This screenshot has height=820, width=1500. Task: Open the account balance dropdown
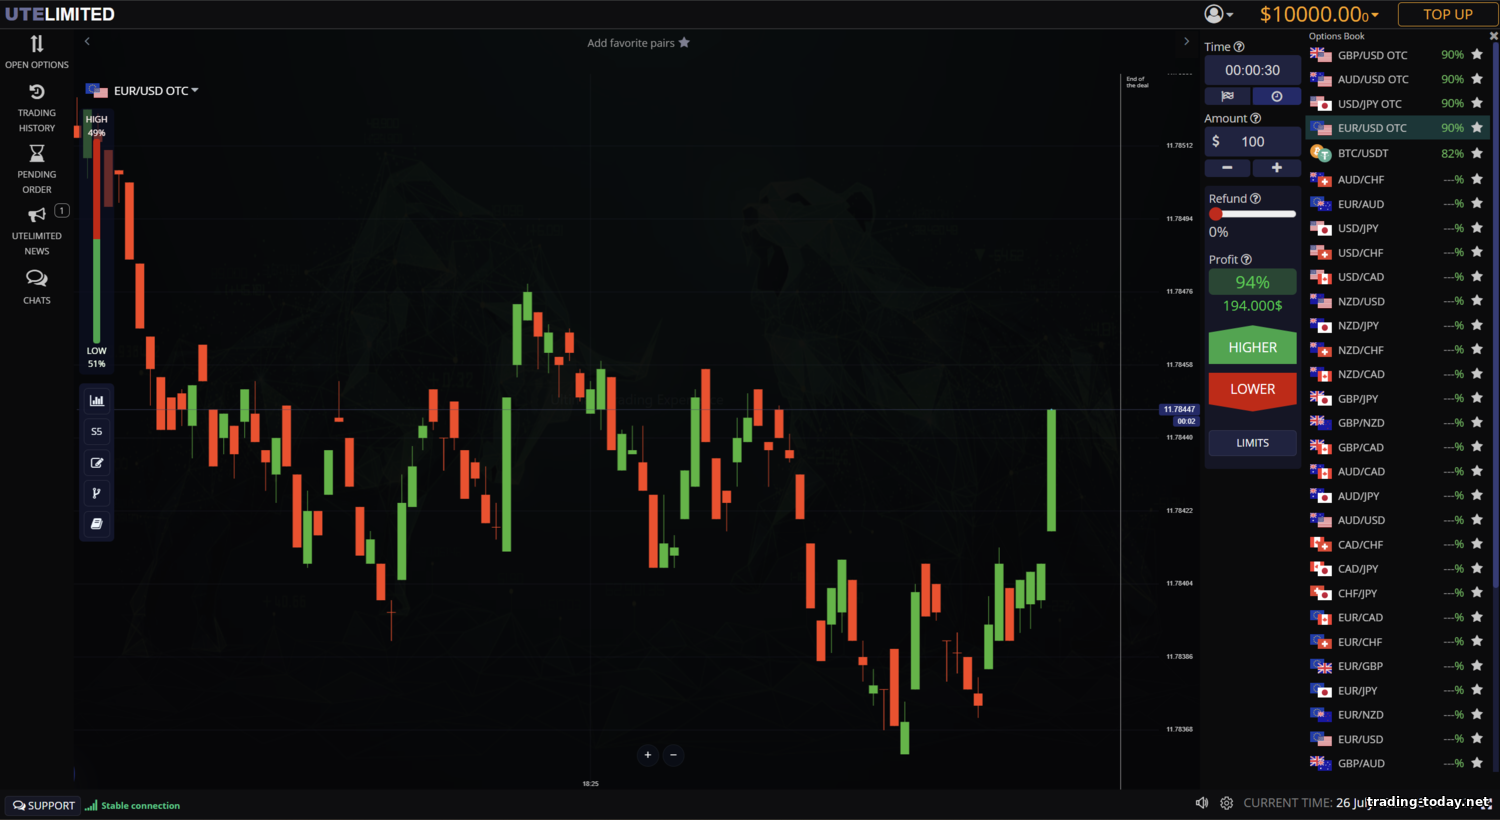coord(1319,14)
